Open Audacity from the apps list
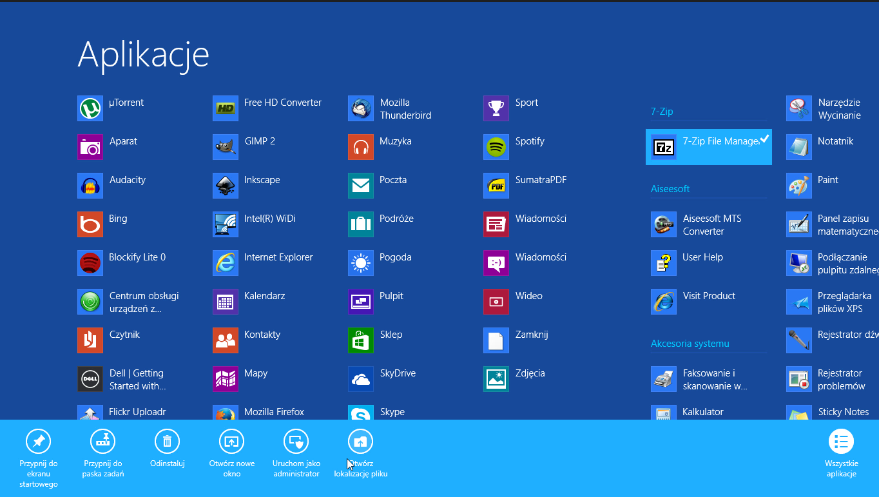The image size is (879, 497). point(90,185)
